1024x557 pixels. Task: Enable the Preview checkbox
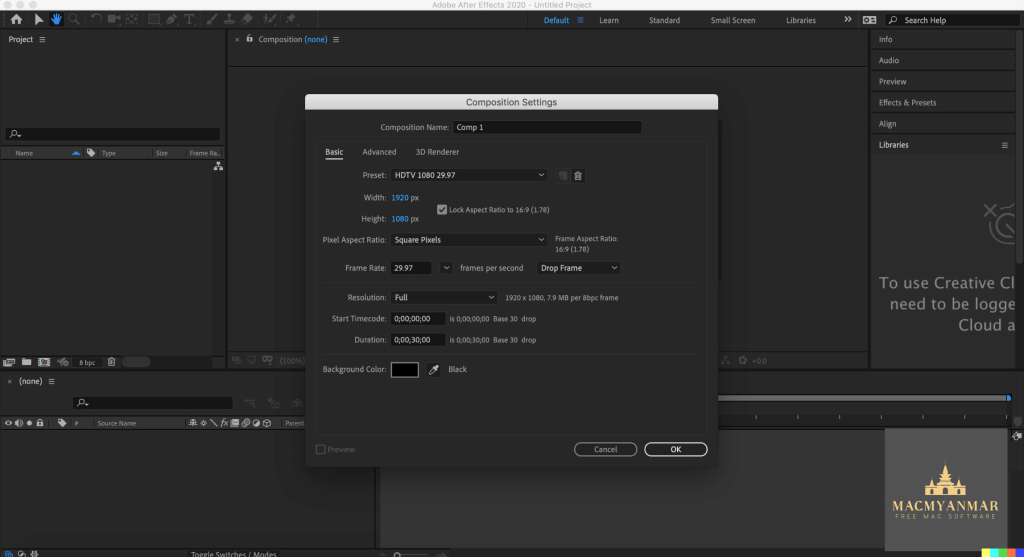click(321, 449)
